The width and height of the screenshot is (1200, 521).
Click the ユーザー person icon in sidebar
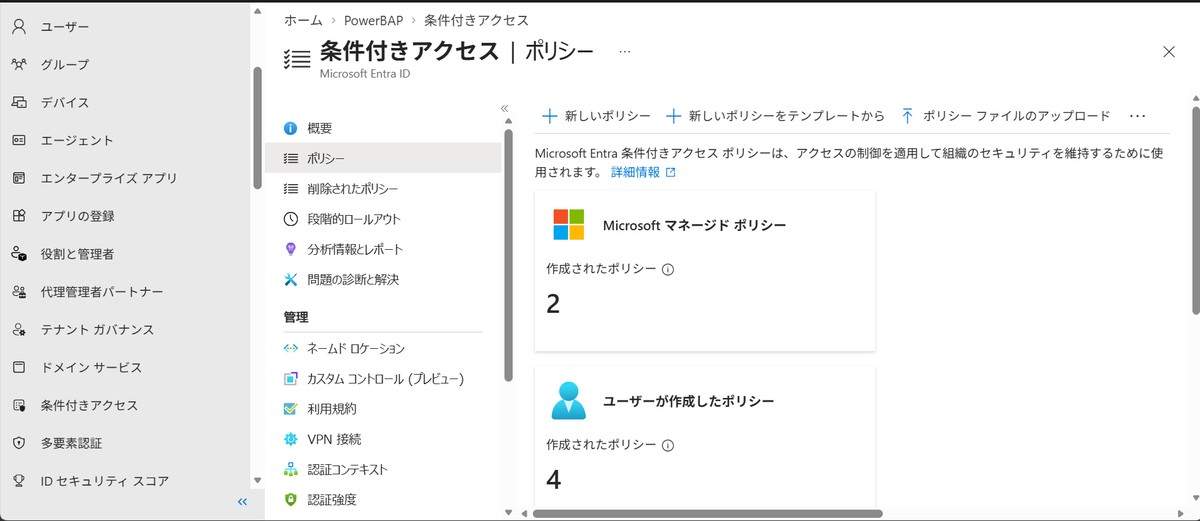[x=18, y=27]
